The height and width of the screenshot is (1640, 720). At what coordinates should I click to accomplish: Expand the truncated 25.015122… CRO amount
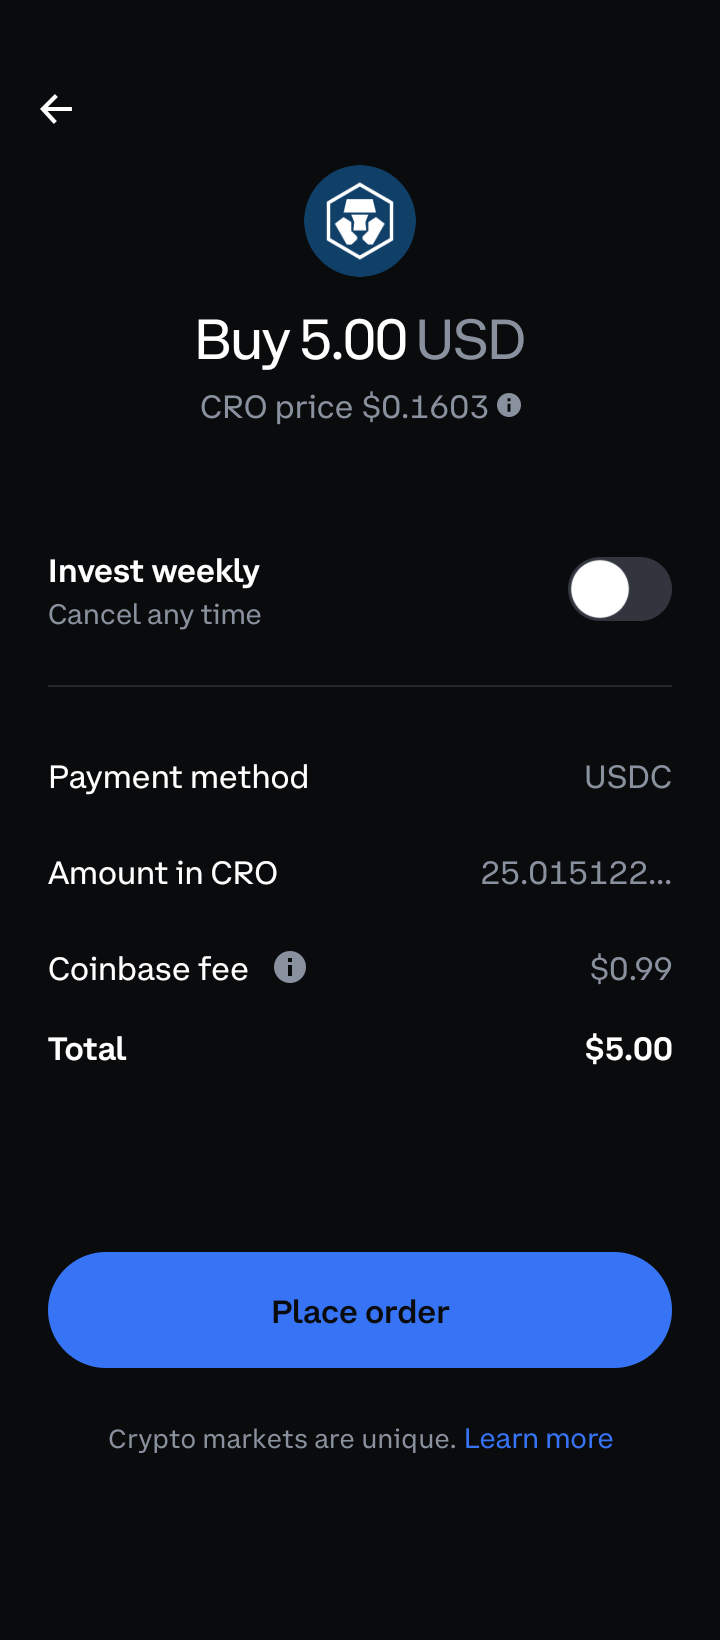[576, 873]
